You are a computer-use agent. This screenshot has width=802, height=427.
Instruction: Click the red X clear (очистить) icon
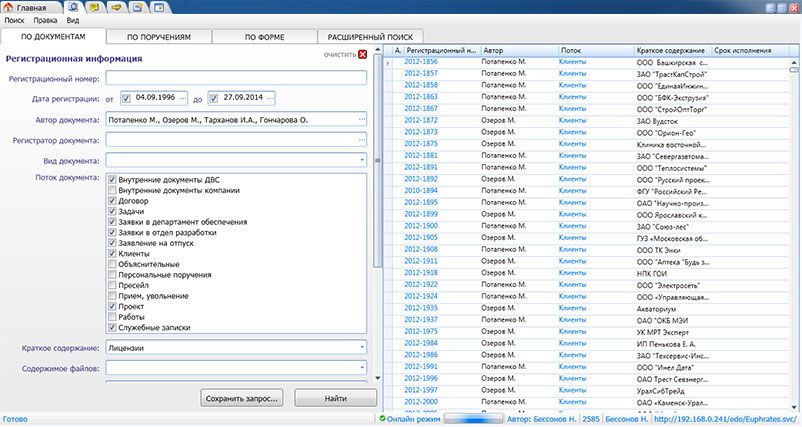coord(363,54)
